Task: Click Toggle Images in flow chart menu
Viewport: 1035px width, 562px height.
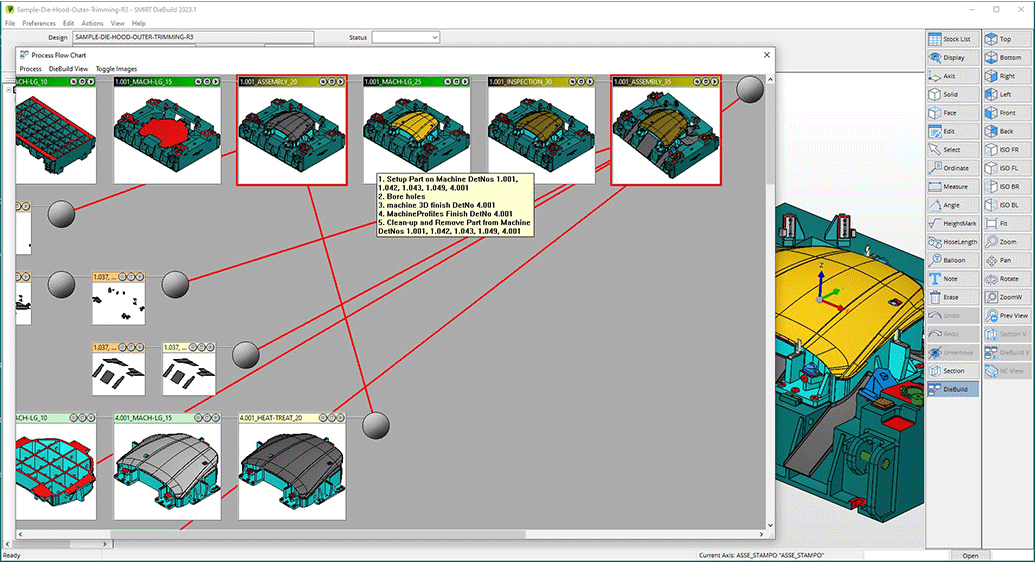Action: pos(116,68)
